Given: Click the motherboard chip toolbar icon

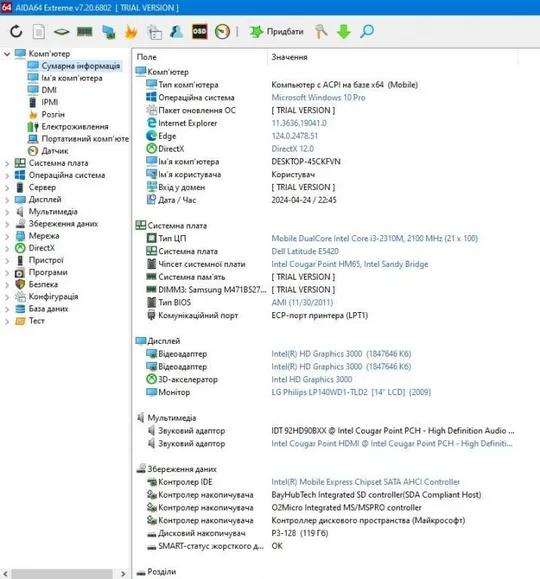Looking at the screenshot, I should click(61, 32).
